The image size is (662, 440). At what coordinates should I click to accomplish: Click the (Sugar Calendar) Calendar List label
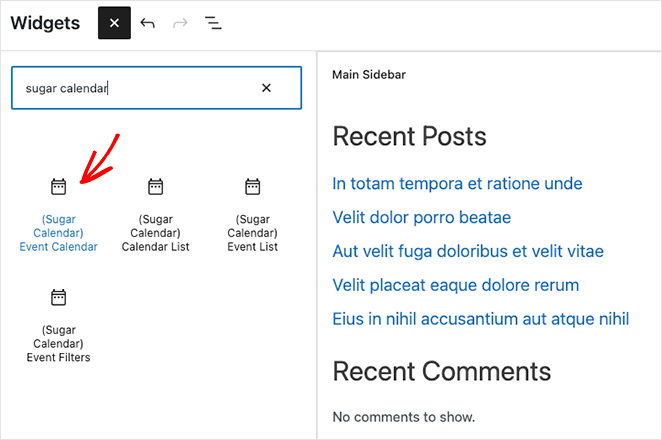[155, 233]
